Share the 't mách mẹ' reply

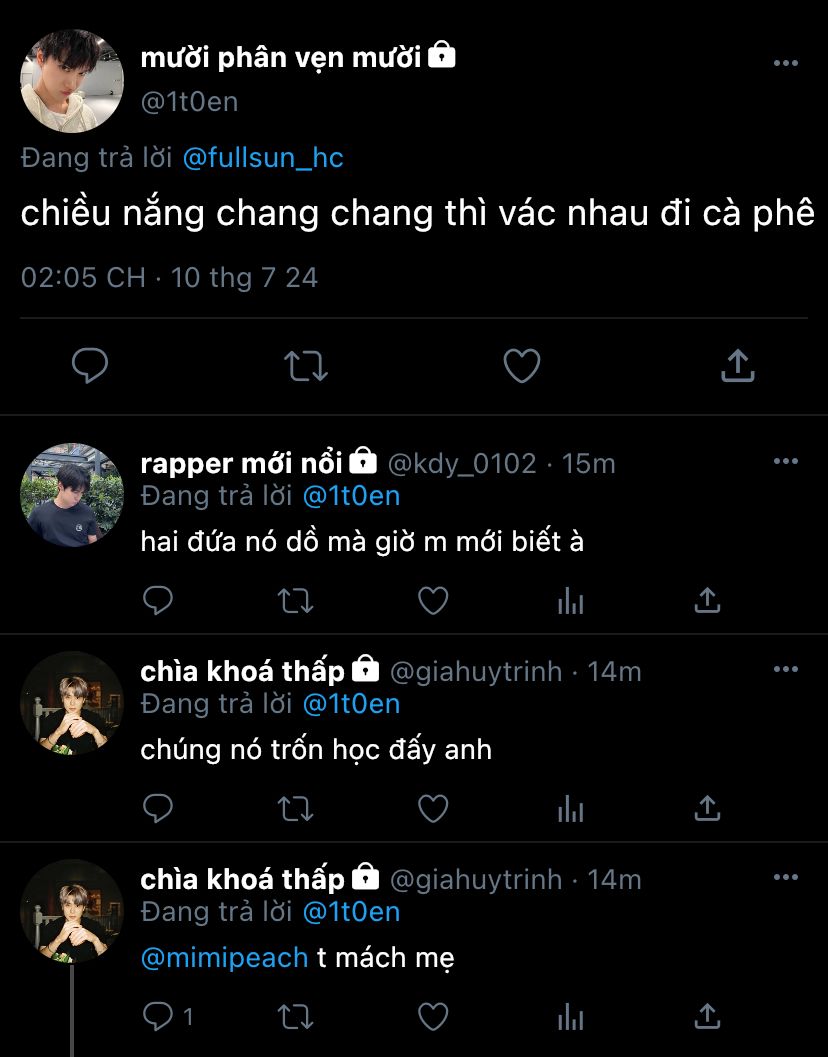tap(707, 1017)
